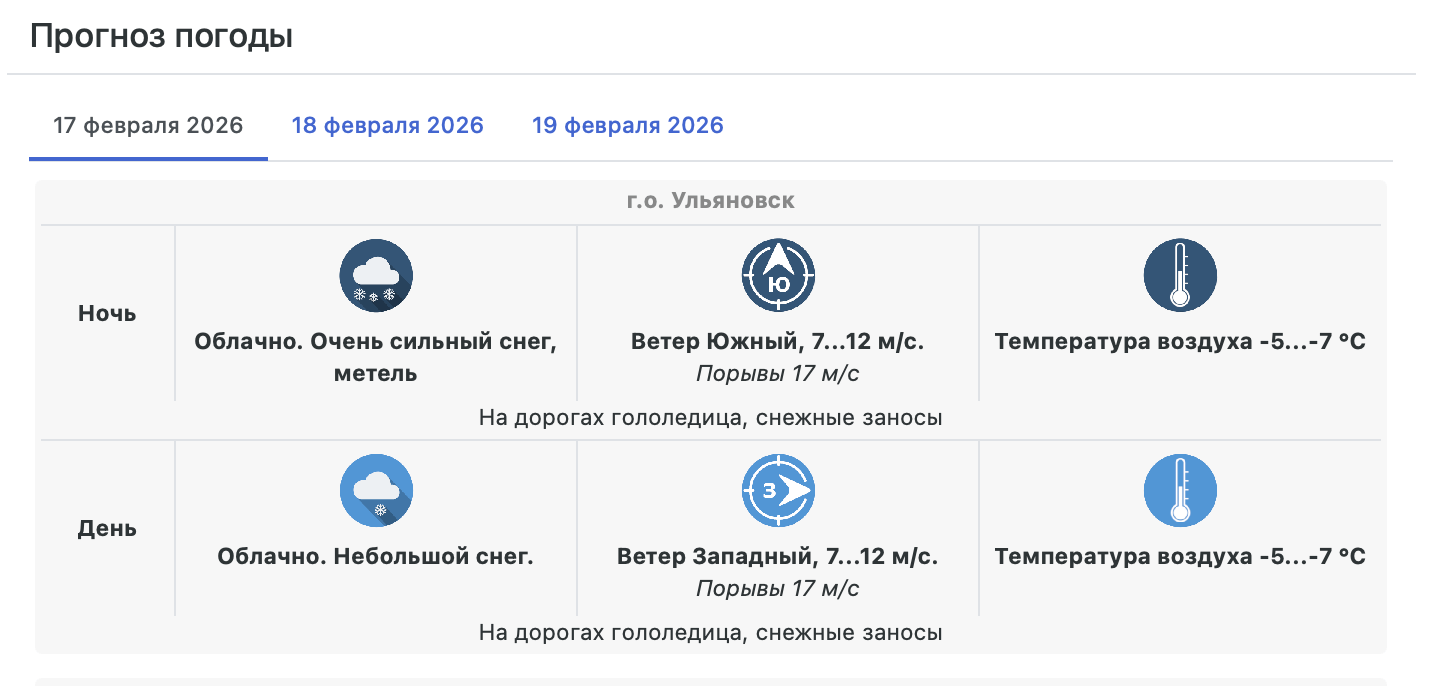Click the Ветер Южный, 7...12 м/с text

(778, 342)
